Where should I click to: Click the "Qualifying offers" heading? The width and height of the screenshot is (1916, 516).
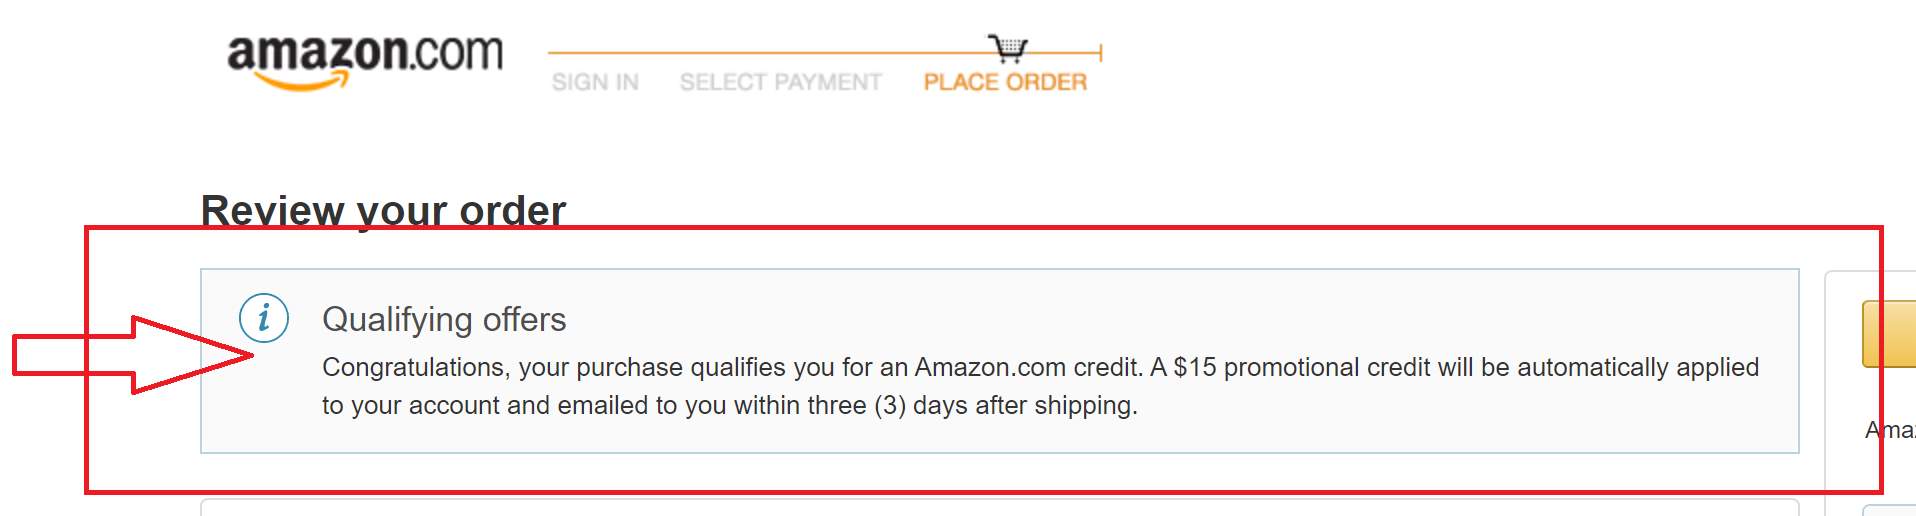pos(444,319)
